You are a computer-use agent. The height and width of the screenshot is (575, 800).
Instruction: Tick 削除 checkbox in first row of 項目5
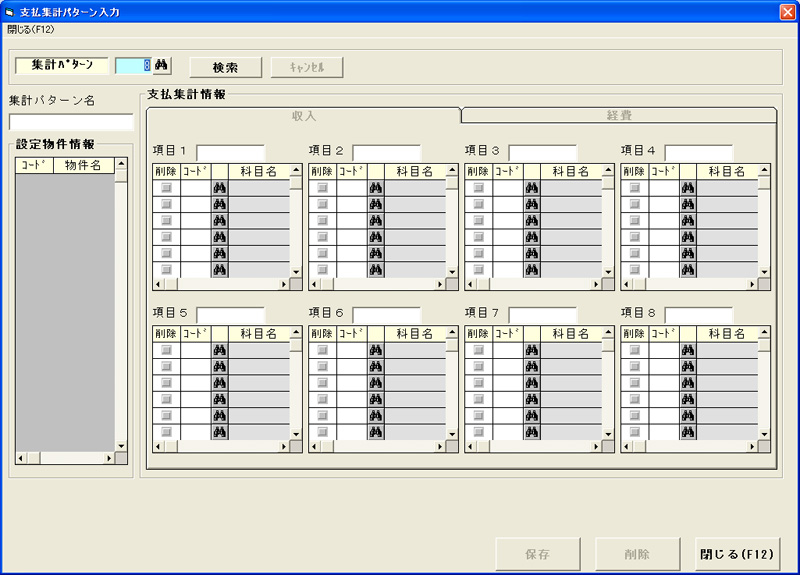(x=166, y=350)
